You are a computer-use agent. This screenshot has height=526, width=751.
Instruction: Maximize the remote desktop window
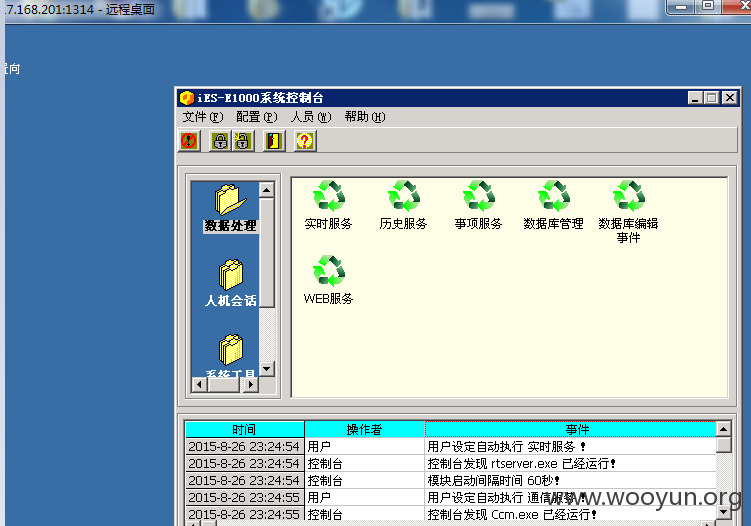pos(708,7)
